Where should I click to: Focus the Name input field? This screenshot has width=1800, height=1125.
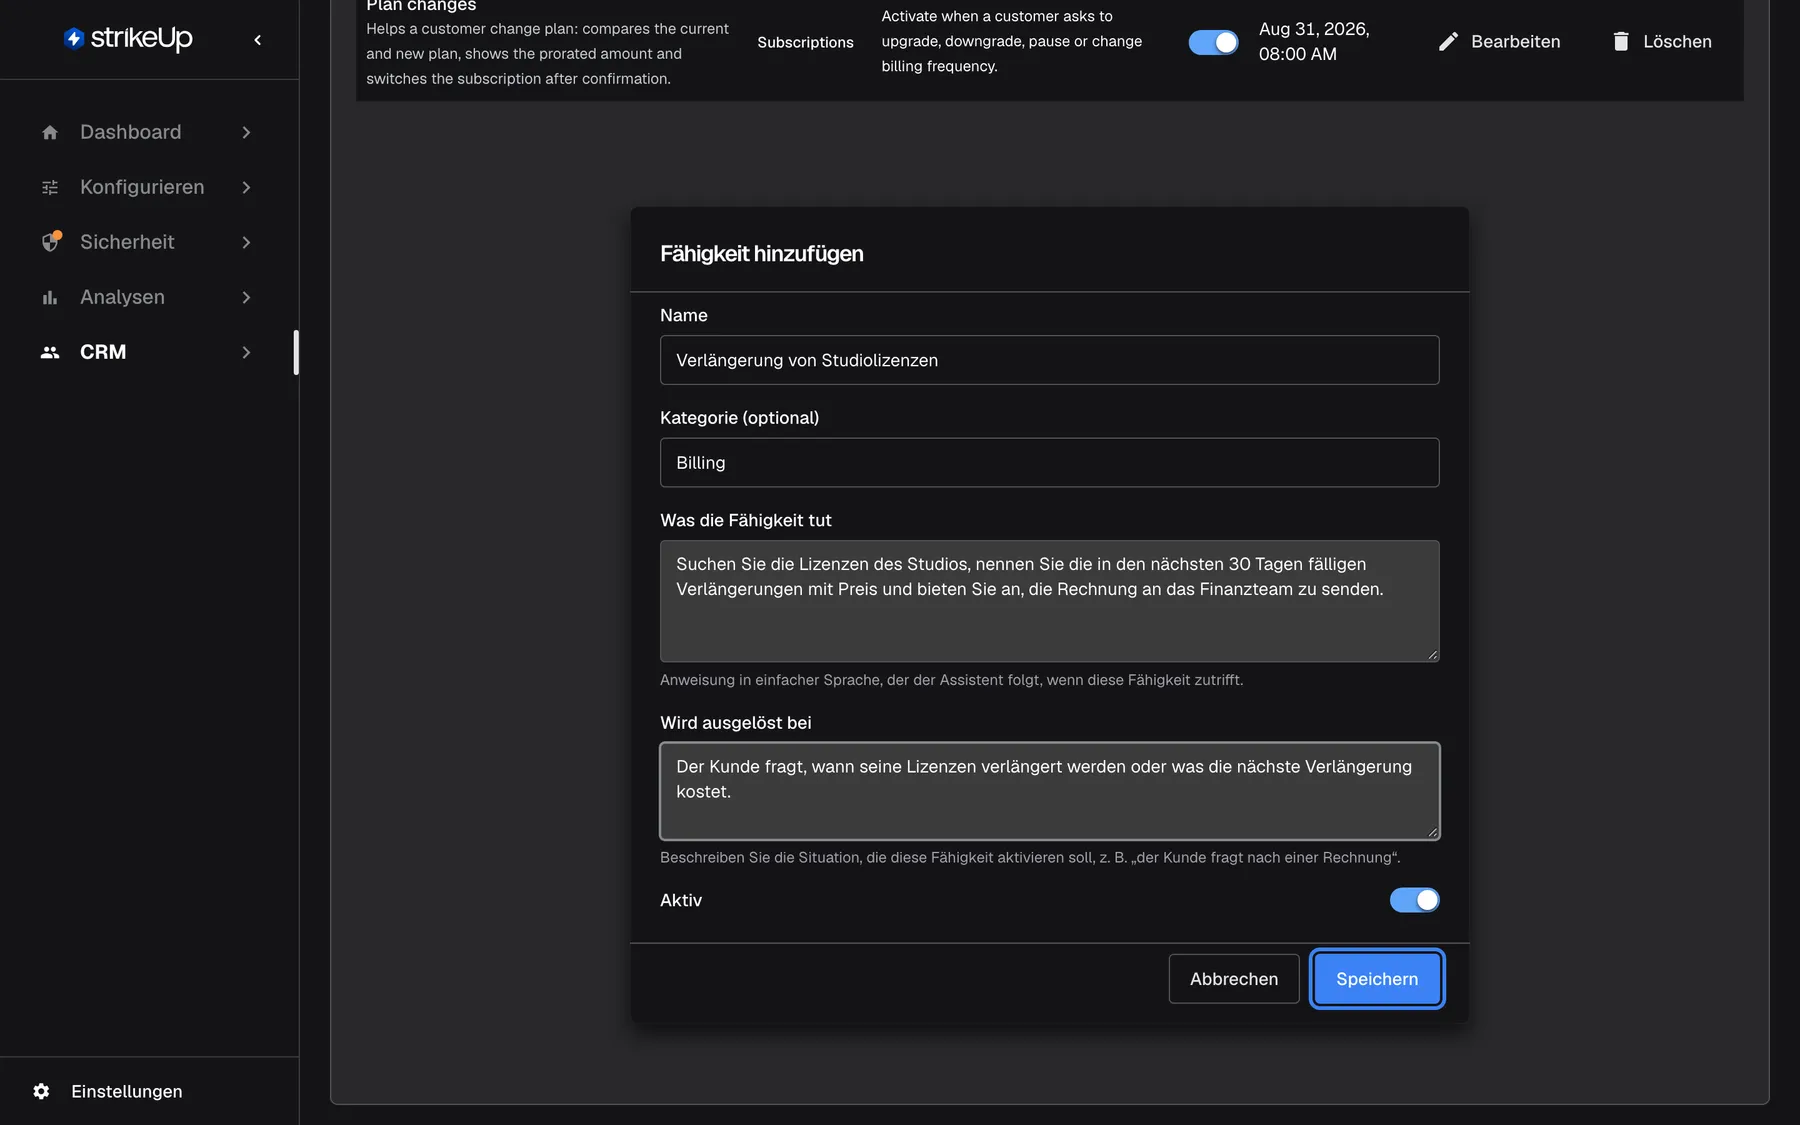point(1049,360)
